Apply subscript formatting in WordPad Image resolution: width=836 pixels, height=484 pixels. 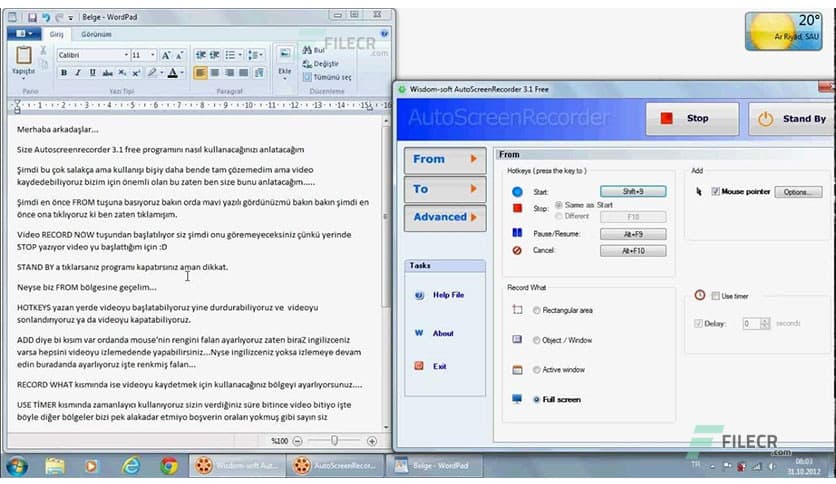point(122,72)
